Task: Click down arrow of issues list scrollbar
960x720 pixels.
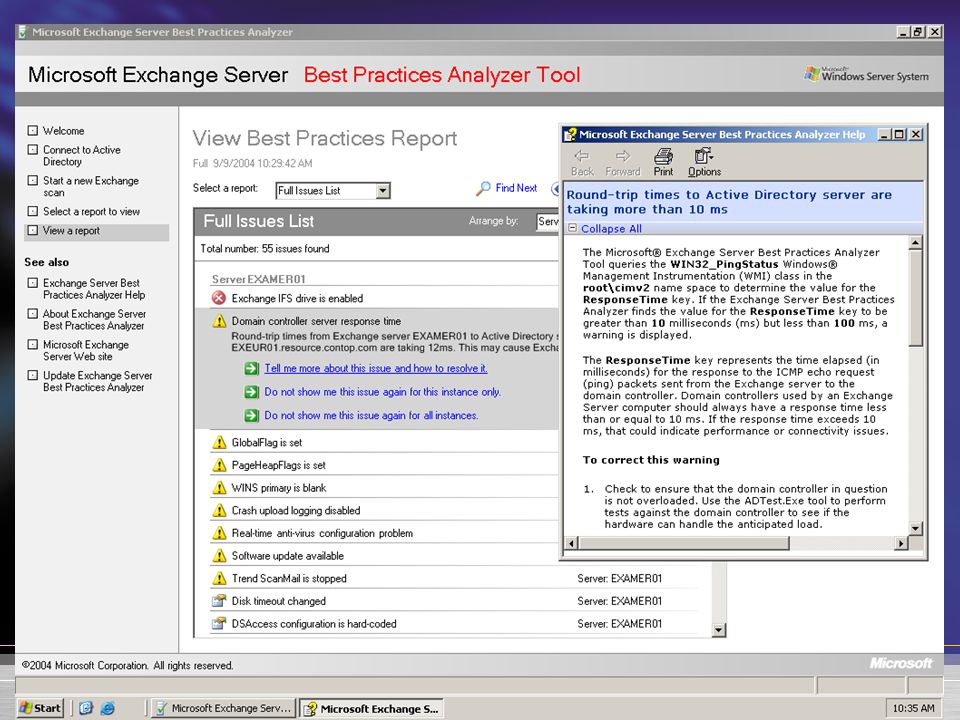Action: click(719, 629)
